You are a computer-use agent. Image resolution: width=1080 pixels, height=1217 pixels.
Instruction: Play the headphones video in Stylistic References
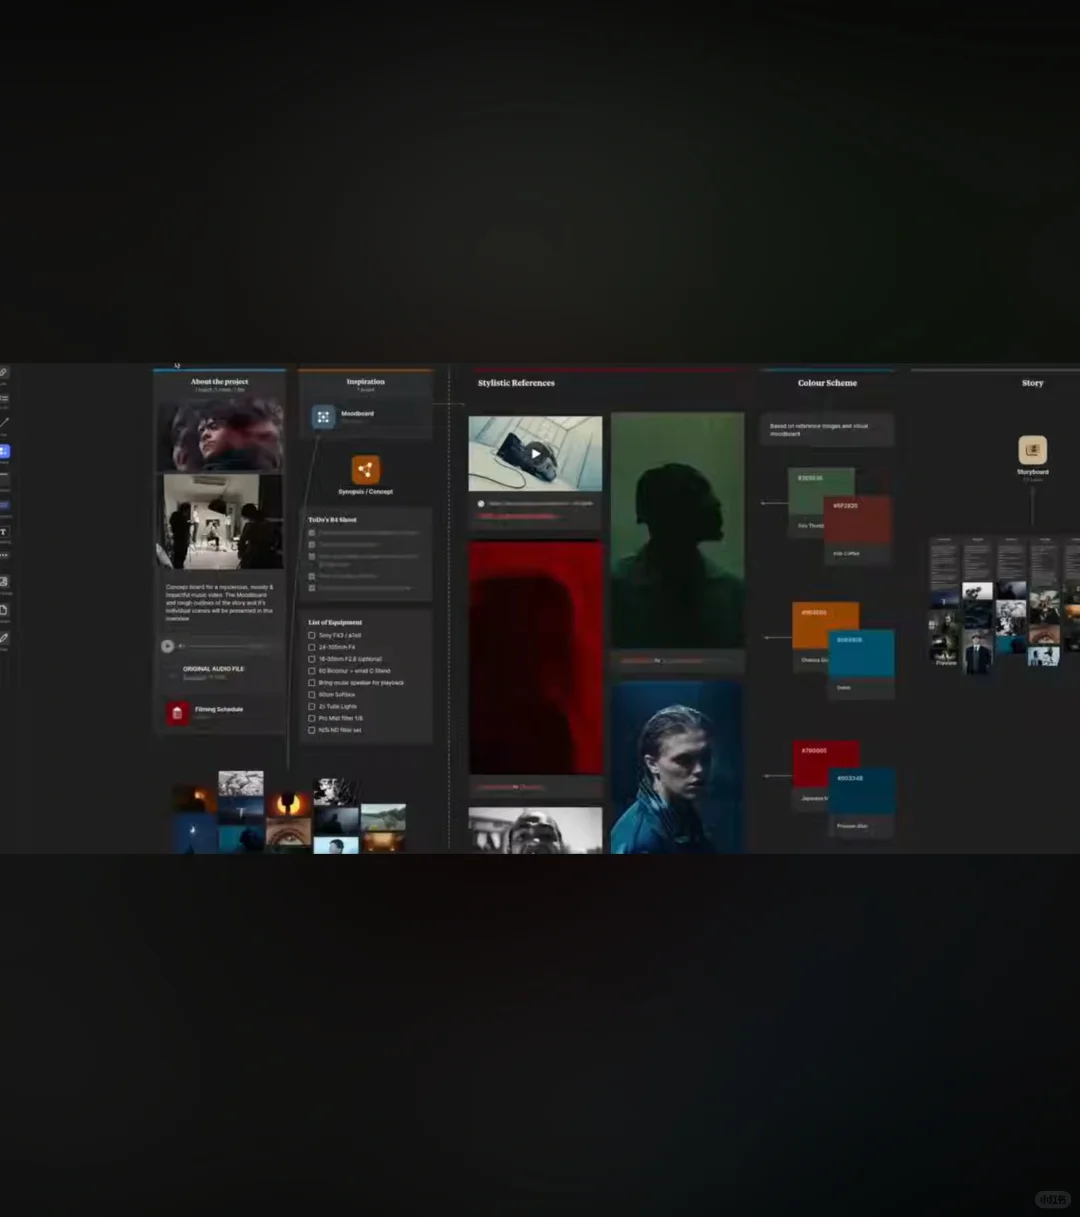[x=536, y=454]
